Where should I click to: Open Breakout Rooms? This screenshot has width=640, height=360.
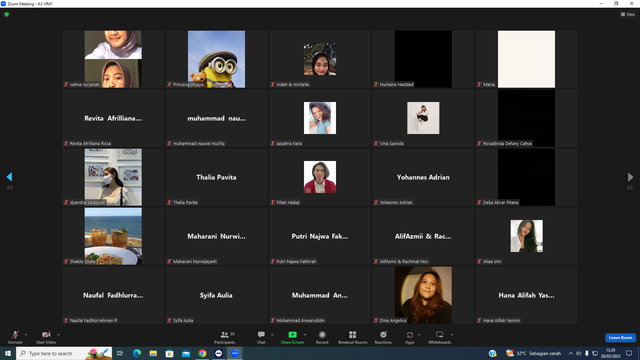353,337
